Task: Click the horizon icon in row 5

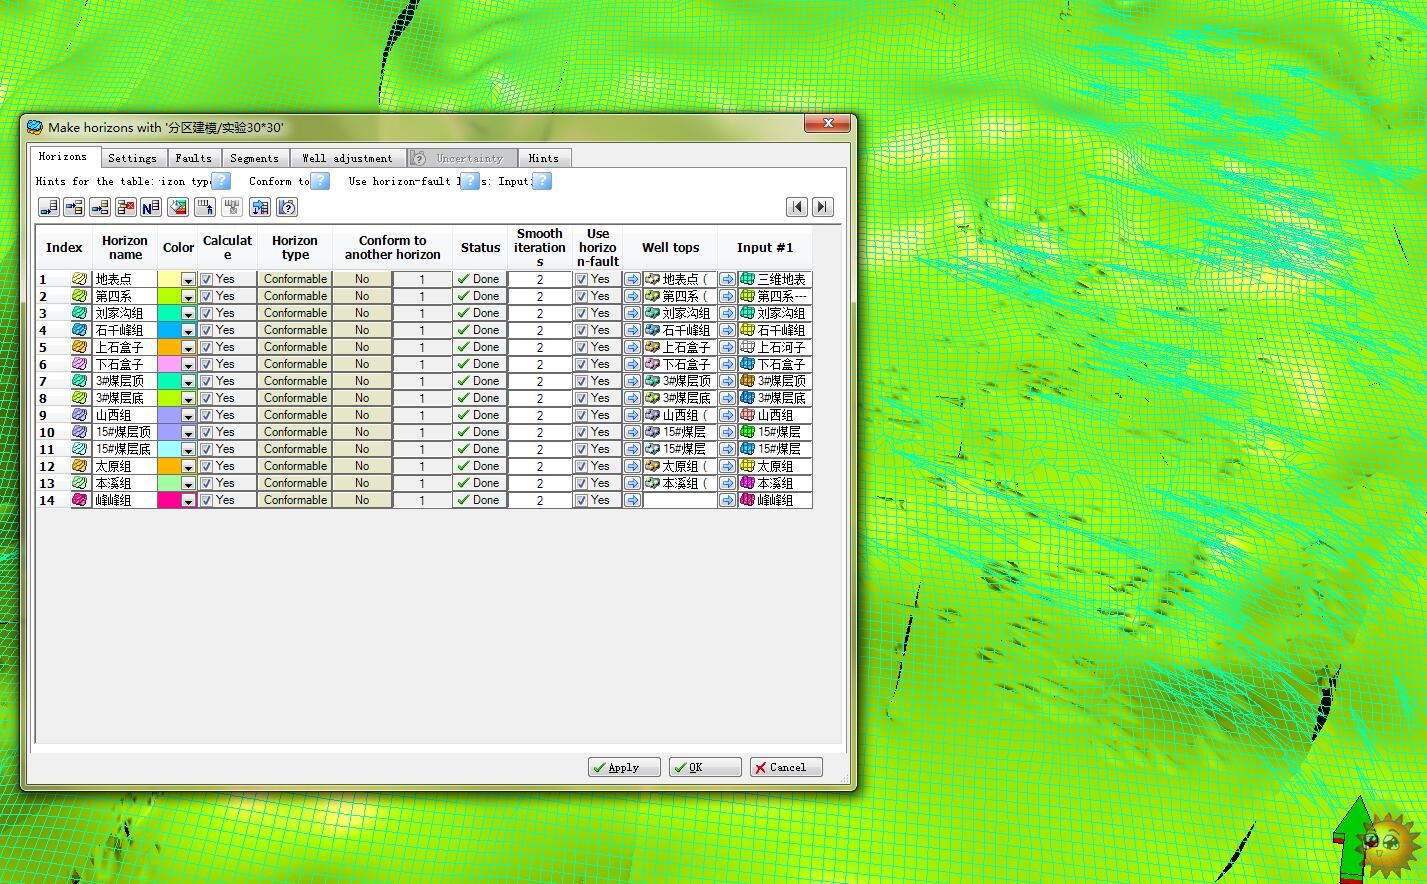Action: tap(80, 347)
